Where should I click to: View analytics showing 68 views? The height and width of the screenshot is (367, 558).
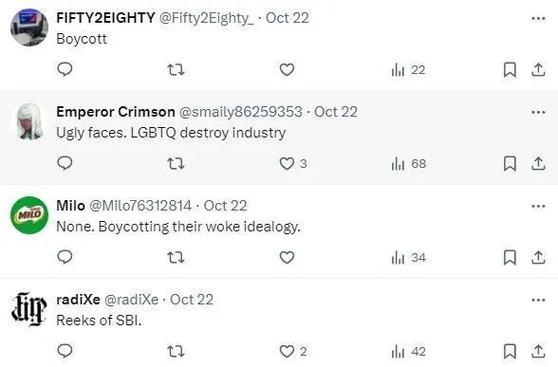pos(409,164)
